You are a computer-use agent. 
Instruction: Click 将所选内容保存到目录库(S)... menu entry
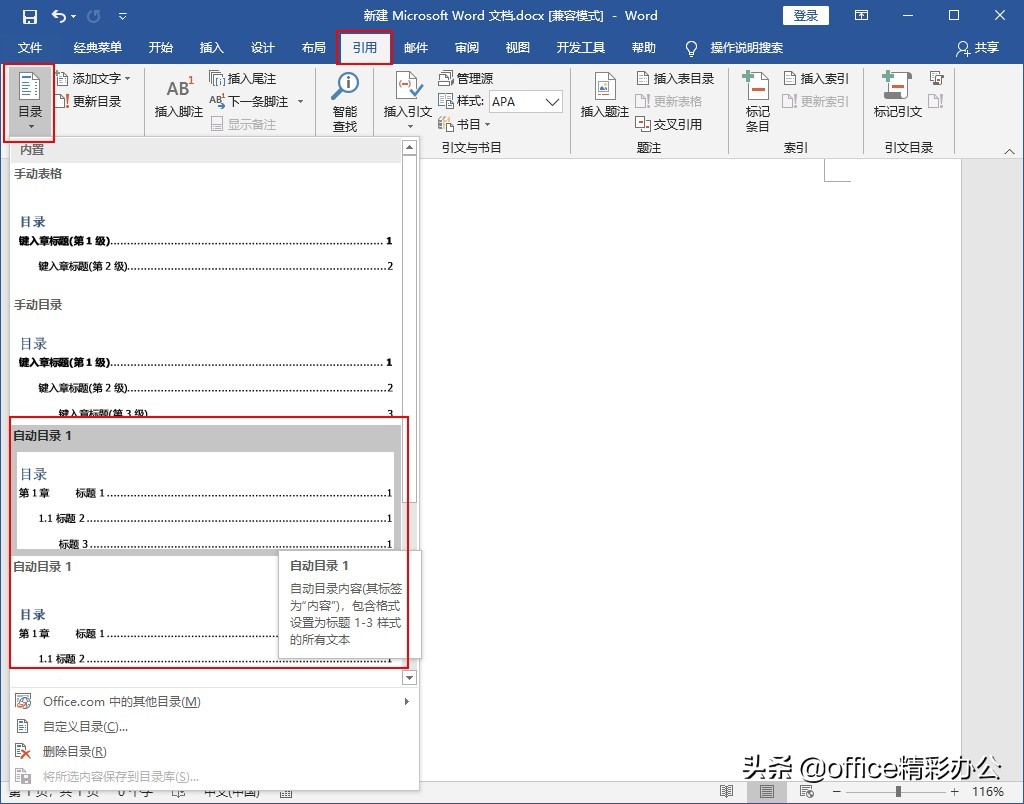(214, 776)
